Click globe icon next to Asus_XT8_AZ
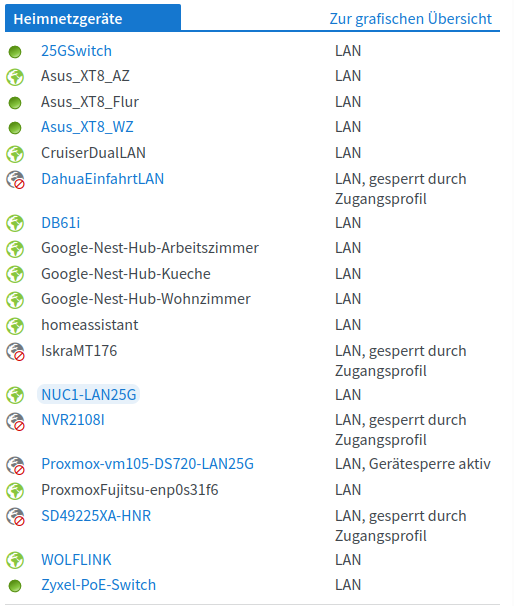The image size is (514, 606). pyautogui.click(x=15, y=77)
